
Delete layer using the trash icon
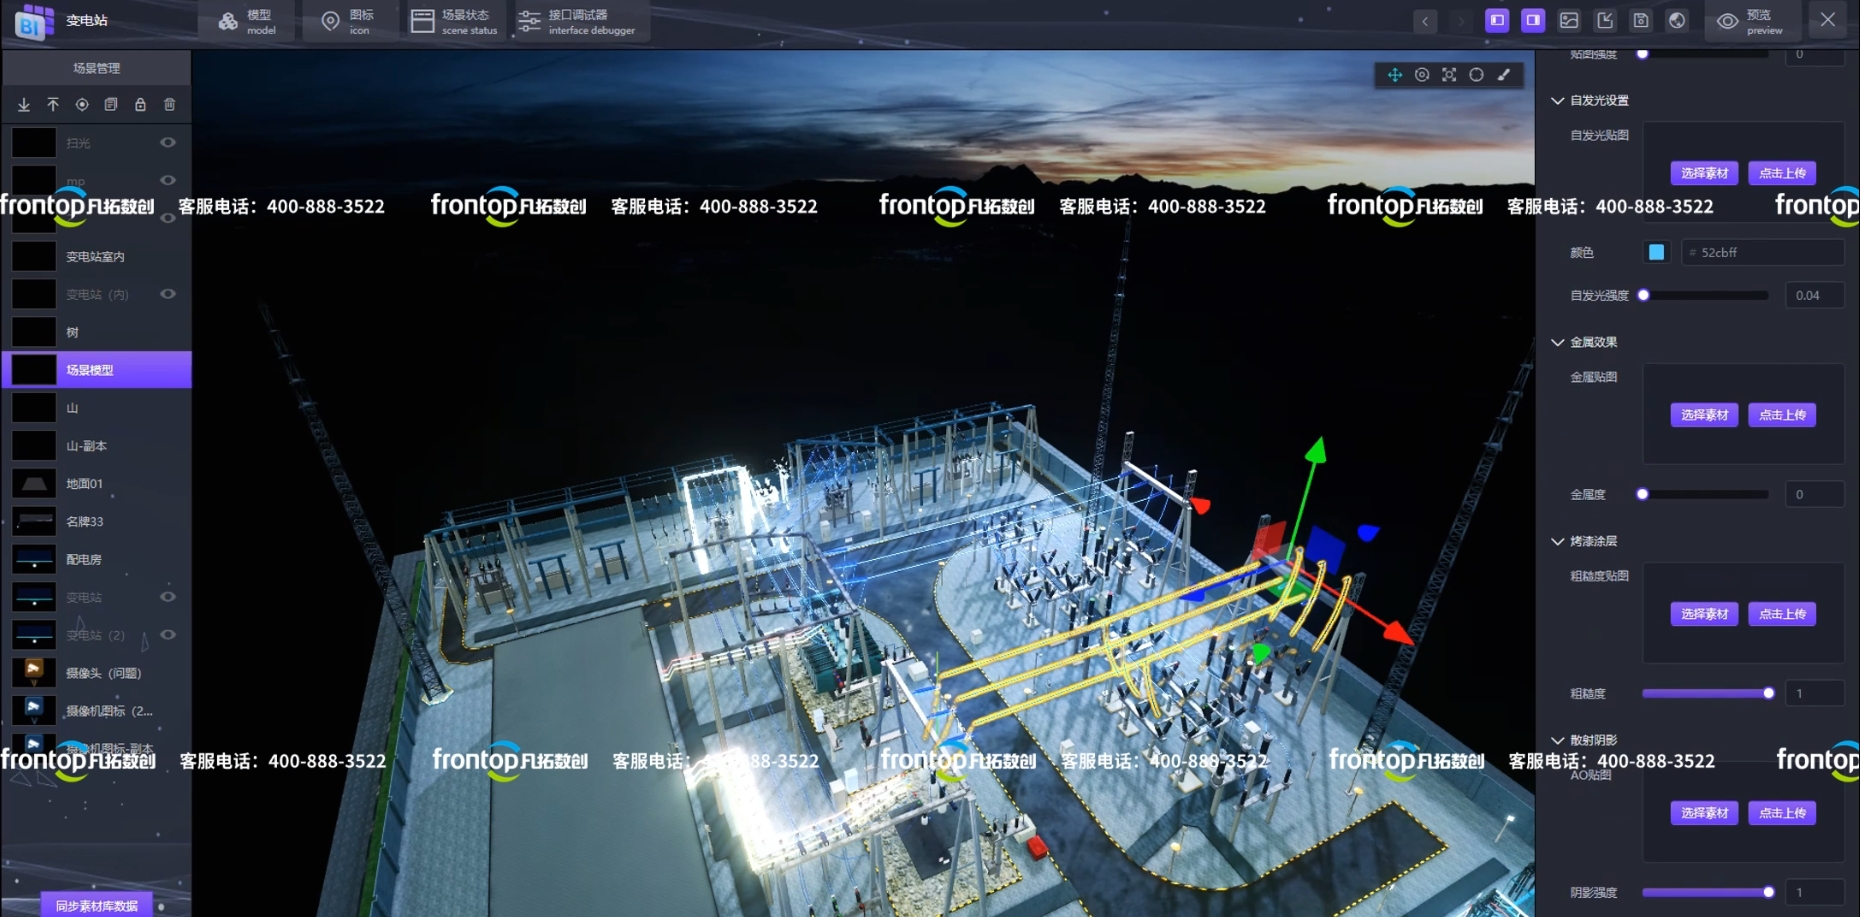pyautogui.click(x=169, y=104)
